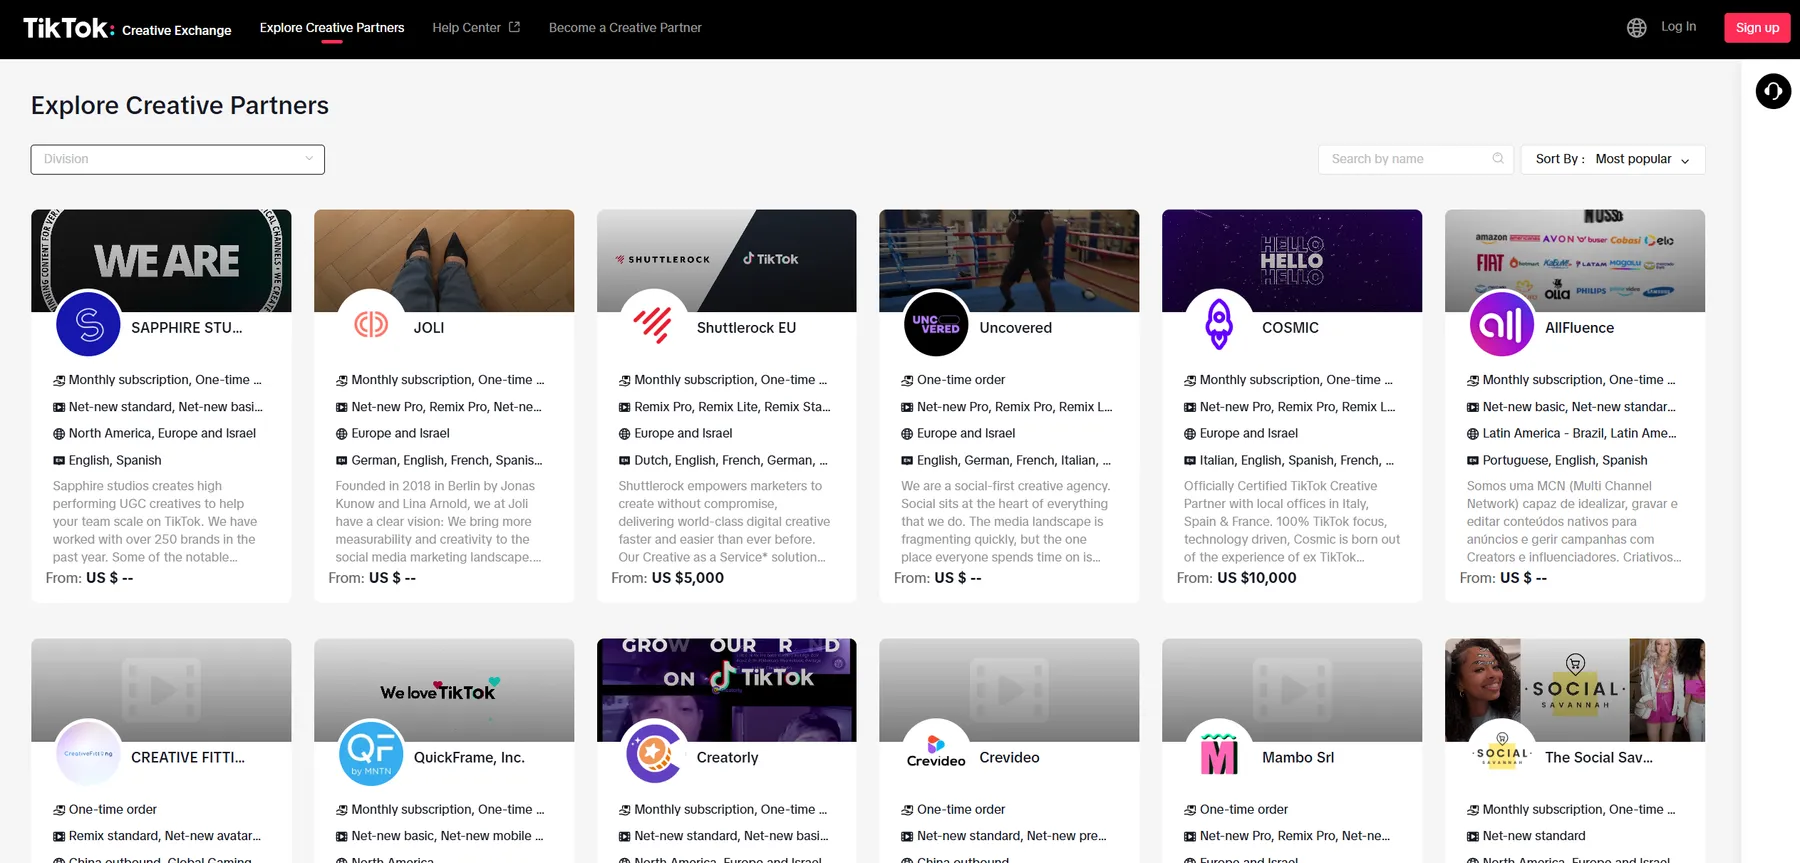The height and width of the screenshot is (863, 1800).
Task: Open CREATIVE FITTI... partner name
Action: click(x=188, y=758)
